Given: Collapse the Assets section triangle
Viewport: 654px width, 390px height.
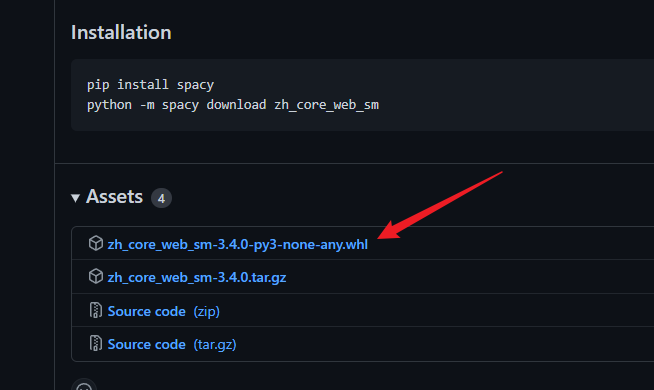Looking at the screenshot, I should (x=75, y=198).
